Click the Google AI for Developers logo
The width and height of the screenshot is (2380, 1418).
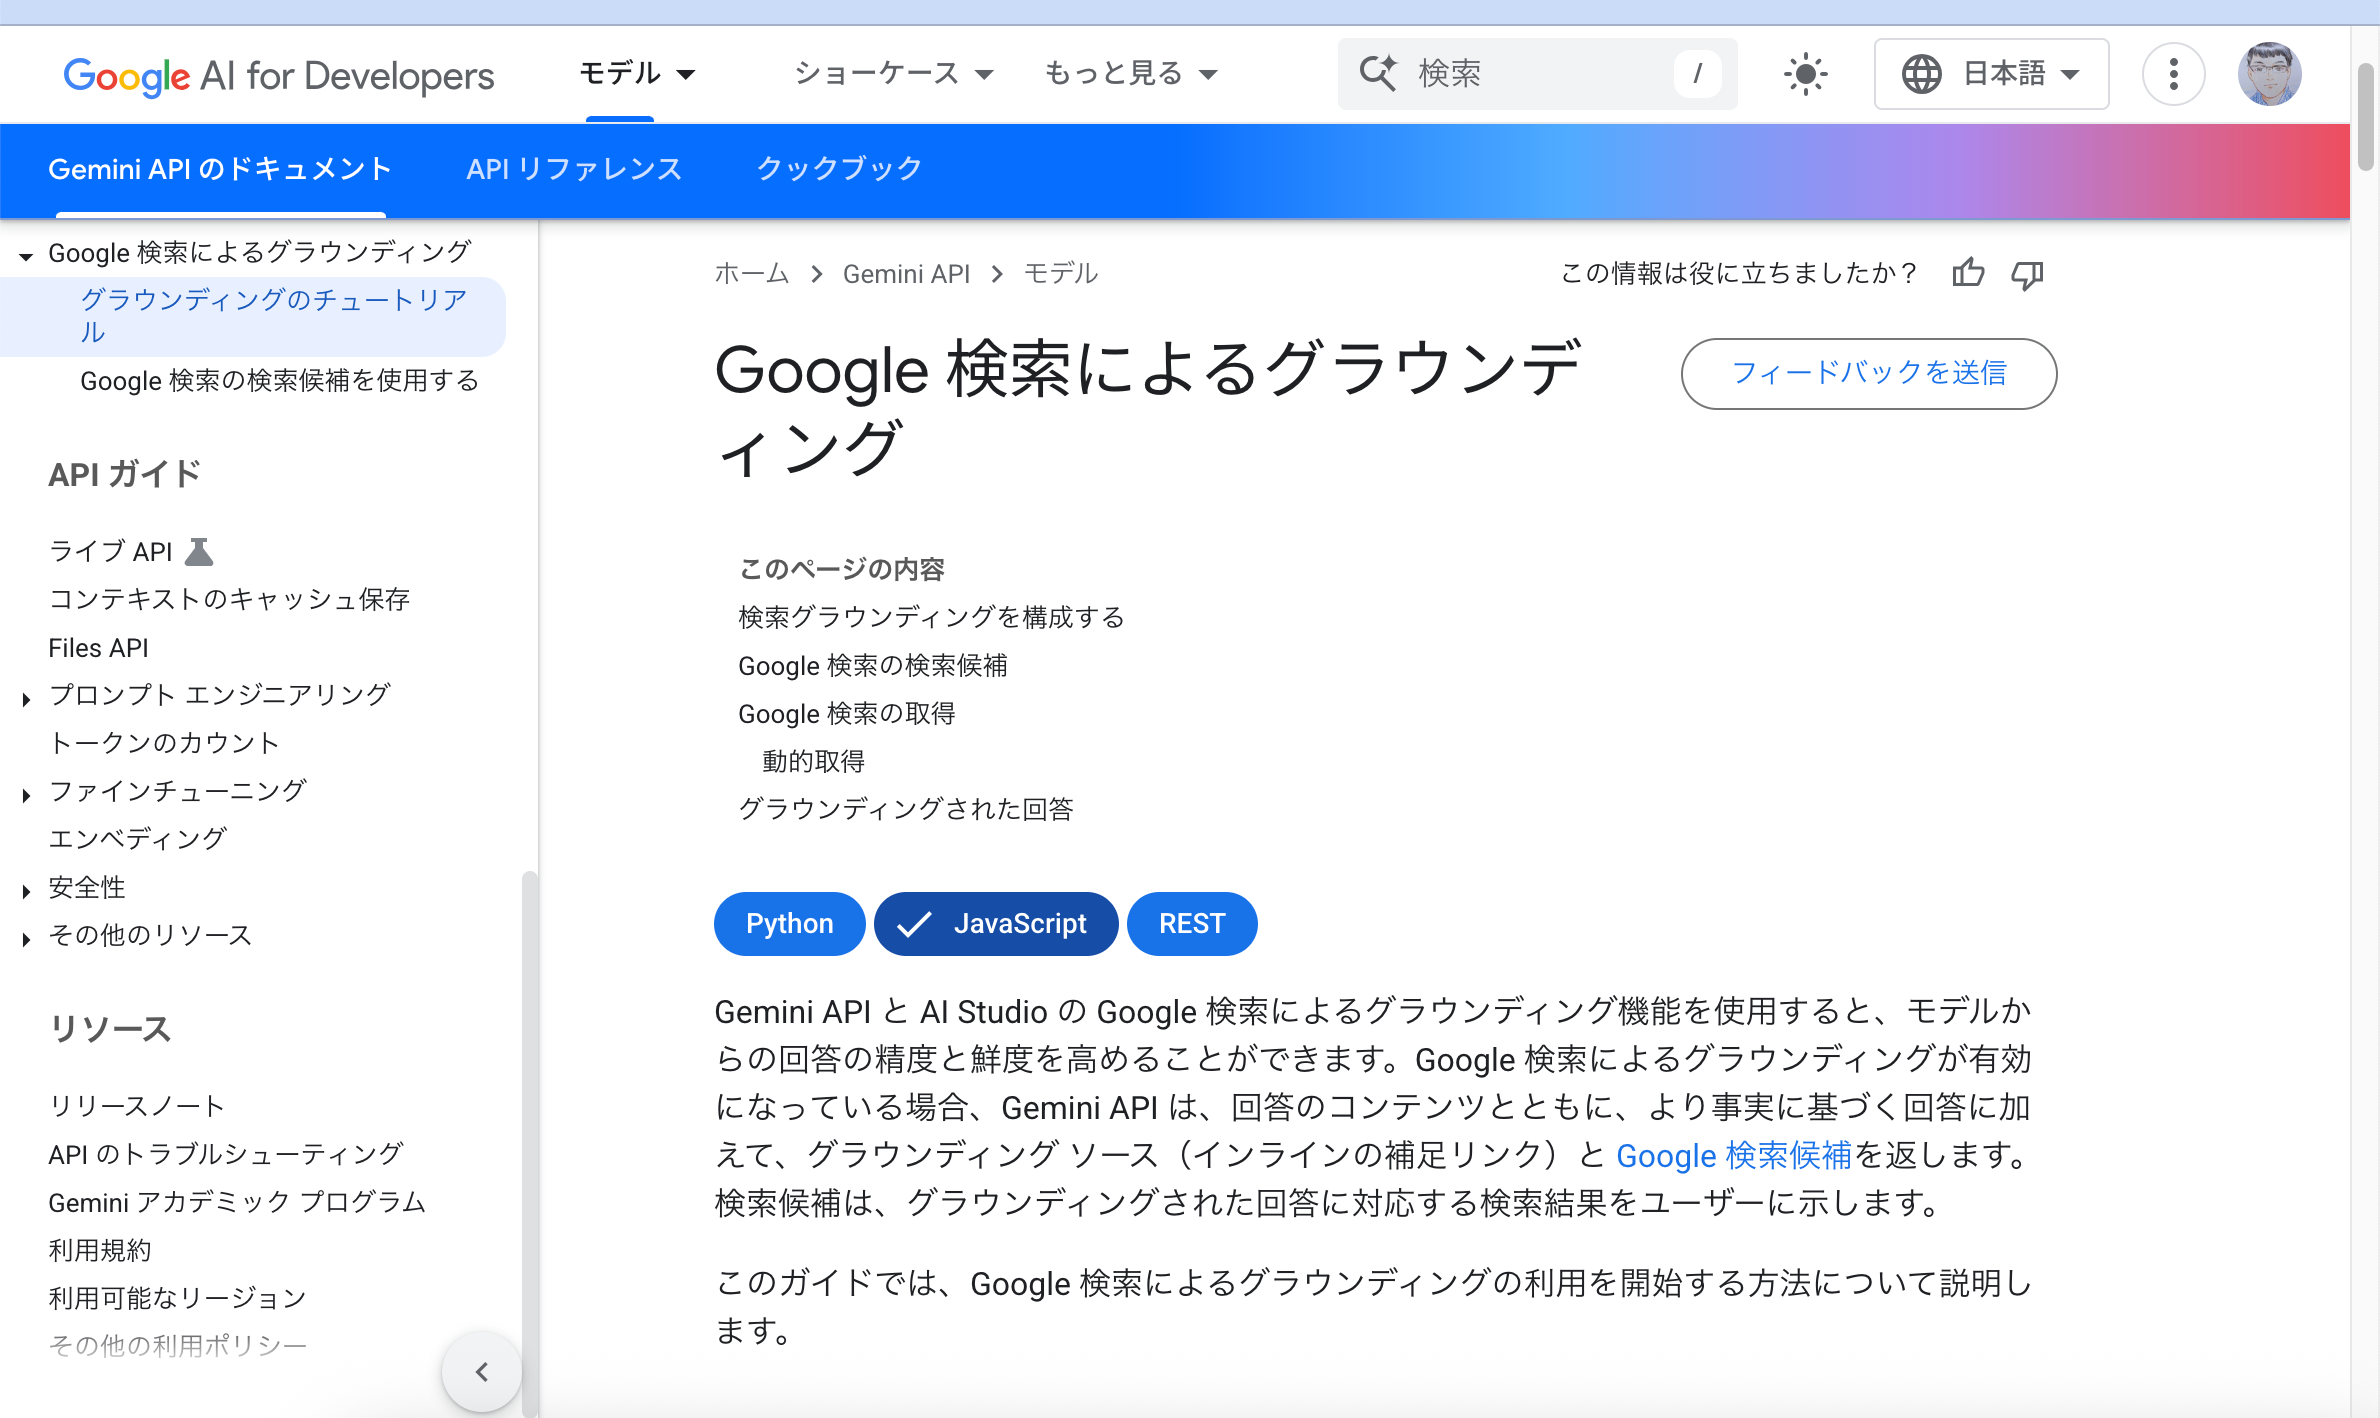[x=278, y=74]
